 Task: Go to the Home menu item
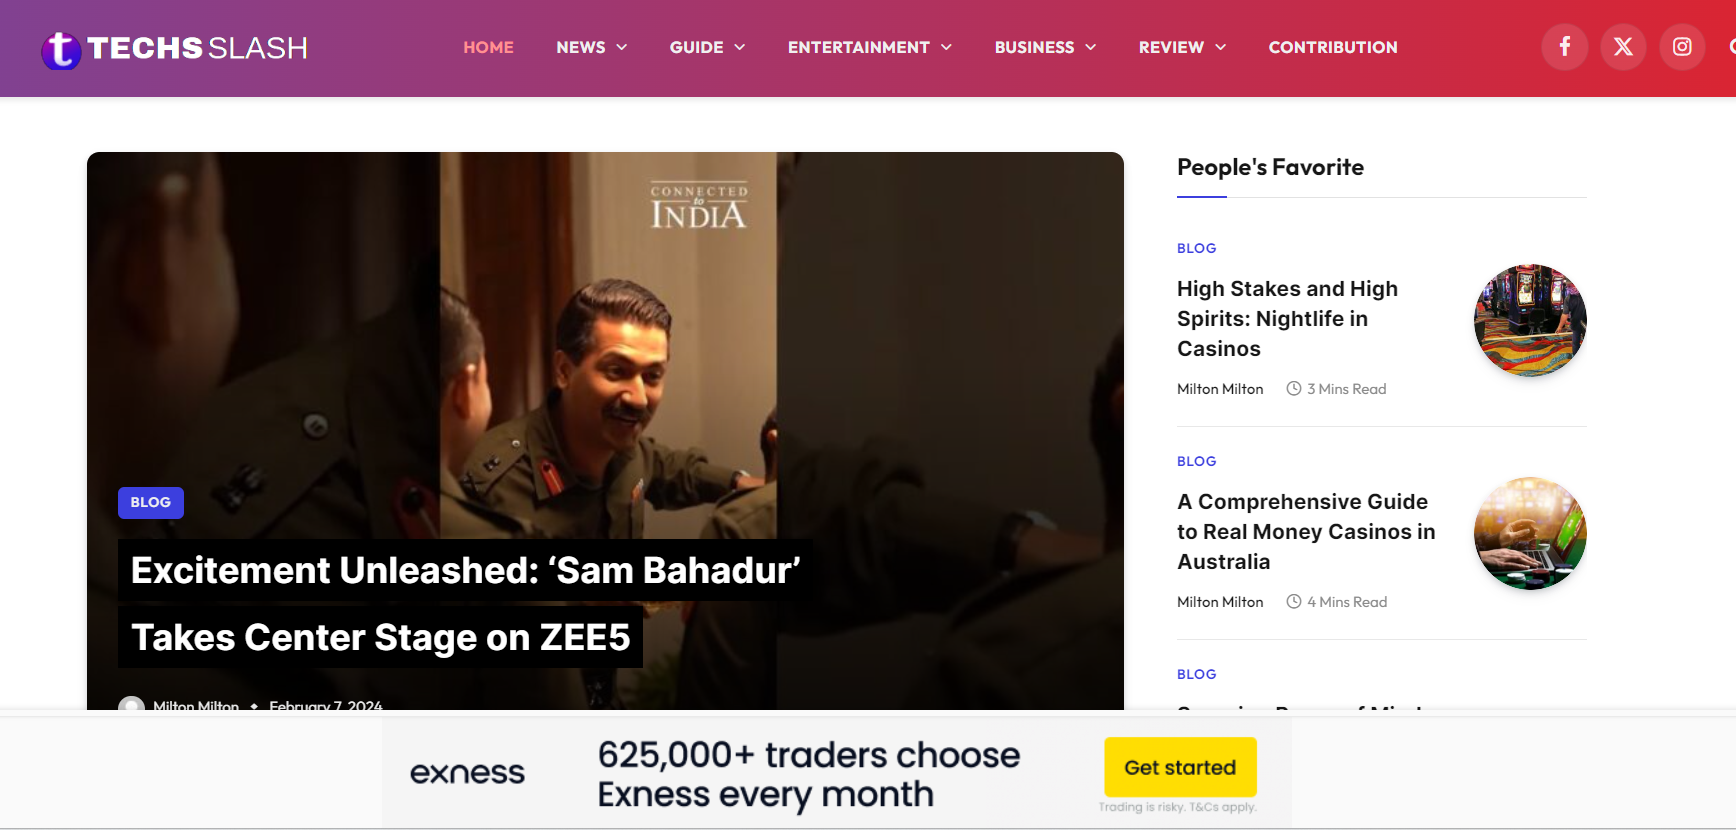(488, 47)
